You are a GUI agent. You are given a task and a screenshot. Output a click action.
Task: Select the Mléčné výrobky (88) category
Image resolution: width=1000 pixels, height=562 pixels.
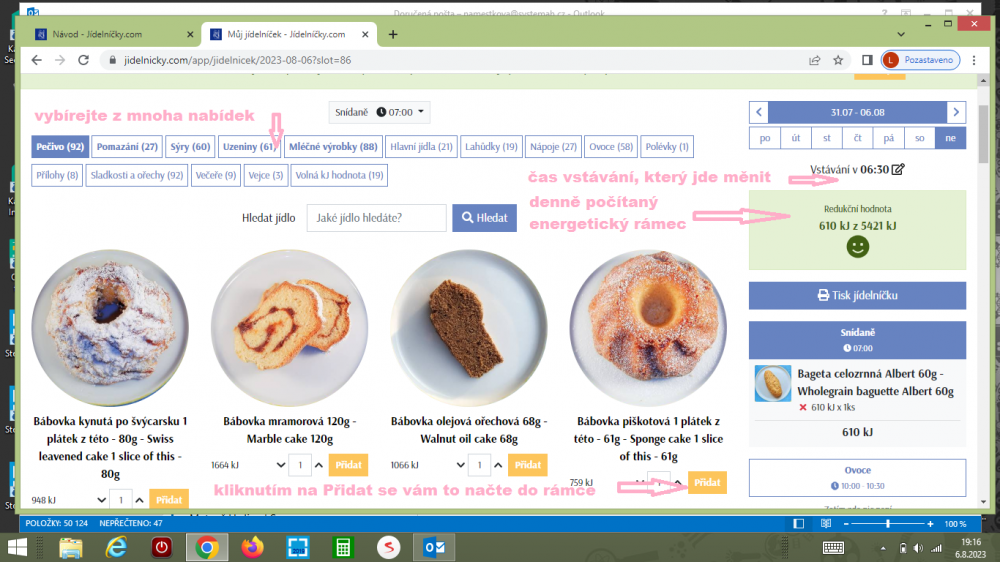click(x=333, y=147)
